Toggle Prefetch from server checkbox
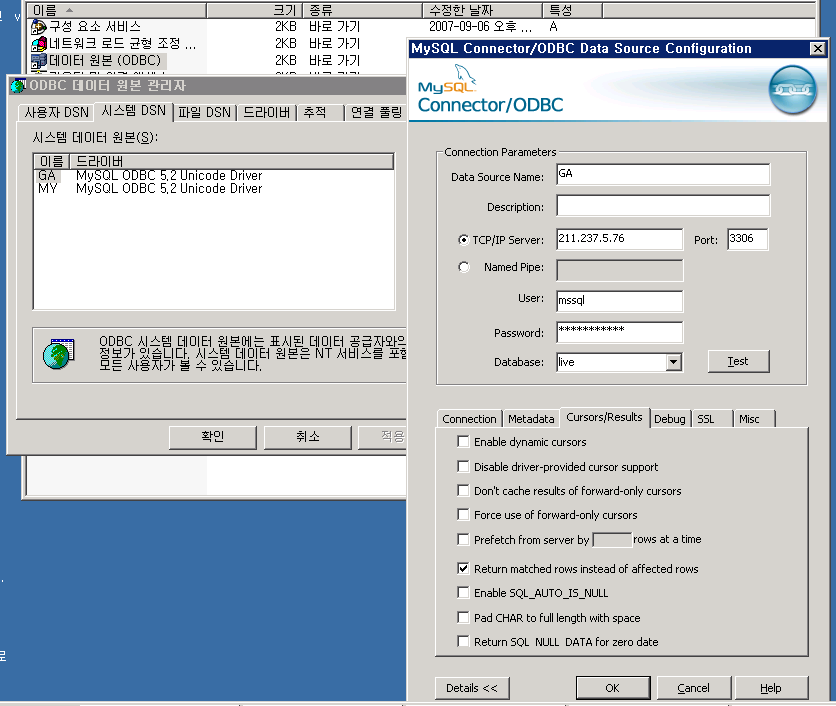Image resolution: width=836 pixels, height=706 pixels. click(463, 540)
